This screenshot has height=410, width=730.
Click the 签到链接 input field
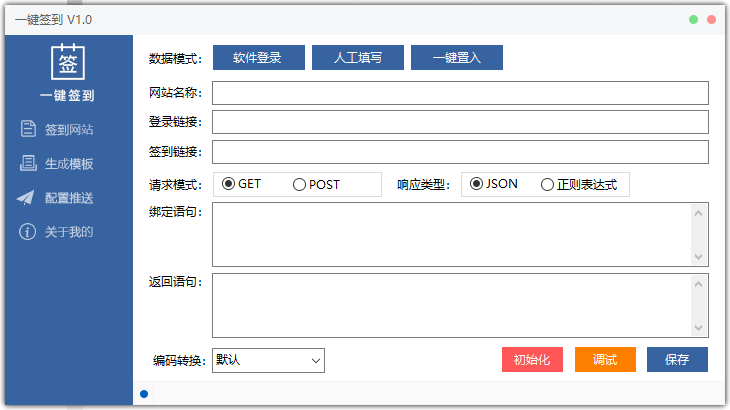coord(460,152)
